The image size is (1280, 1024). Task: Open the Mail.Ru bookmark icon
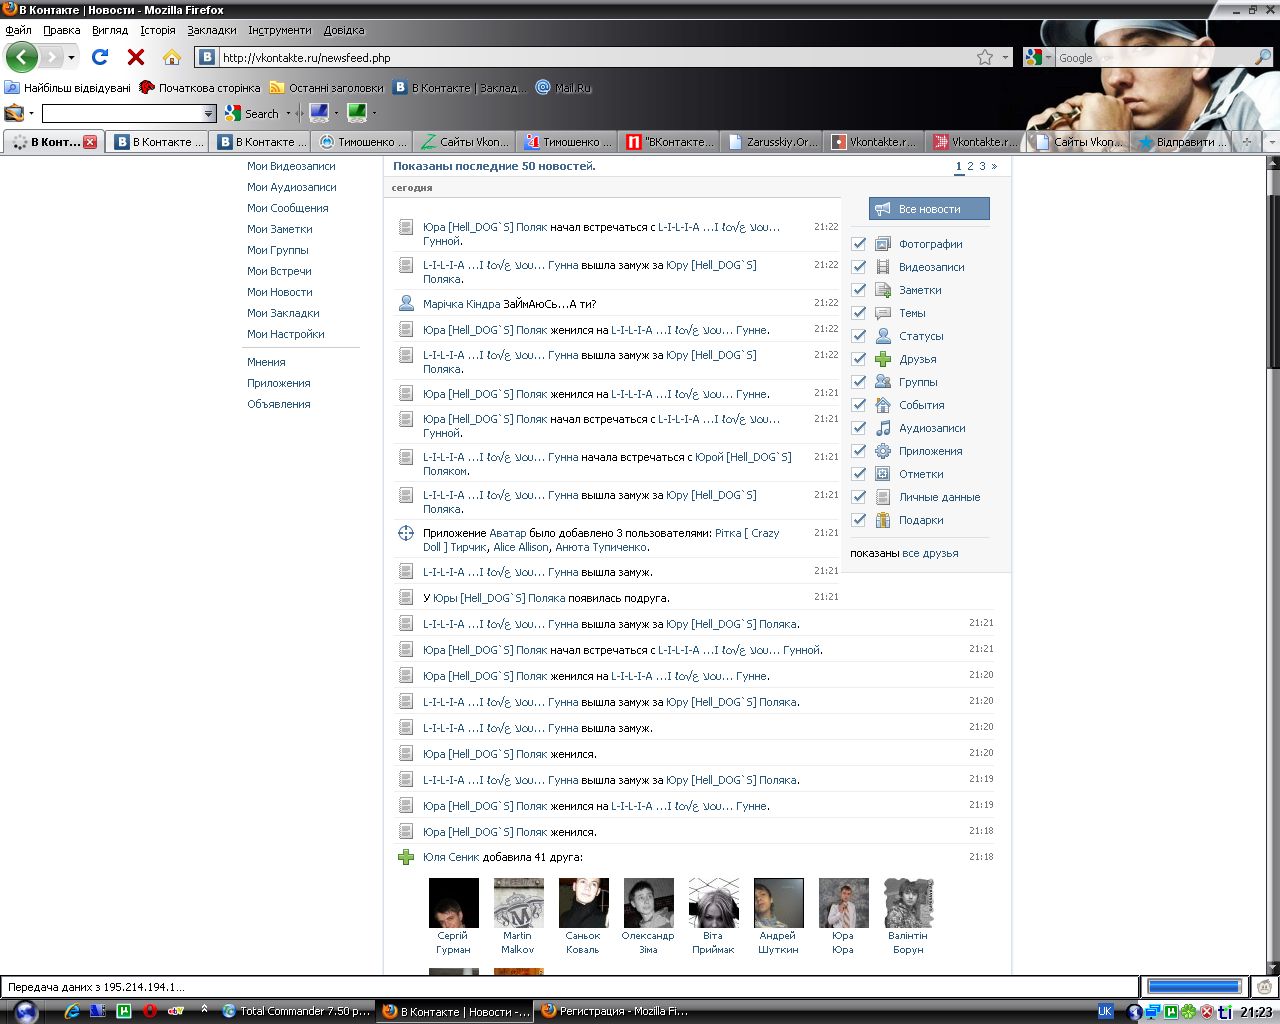pos(543,87)
